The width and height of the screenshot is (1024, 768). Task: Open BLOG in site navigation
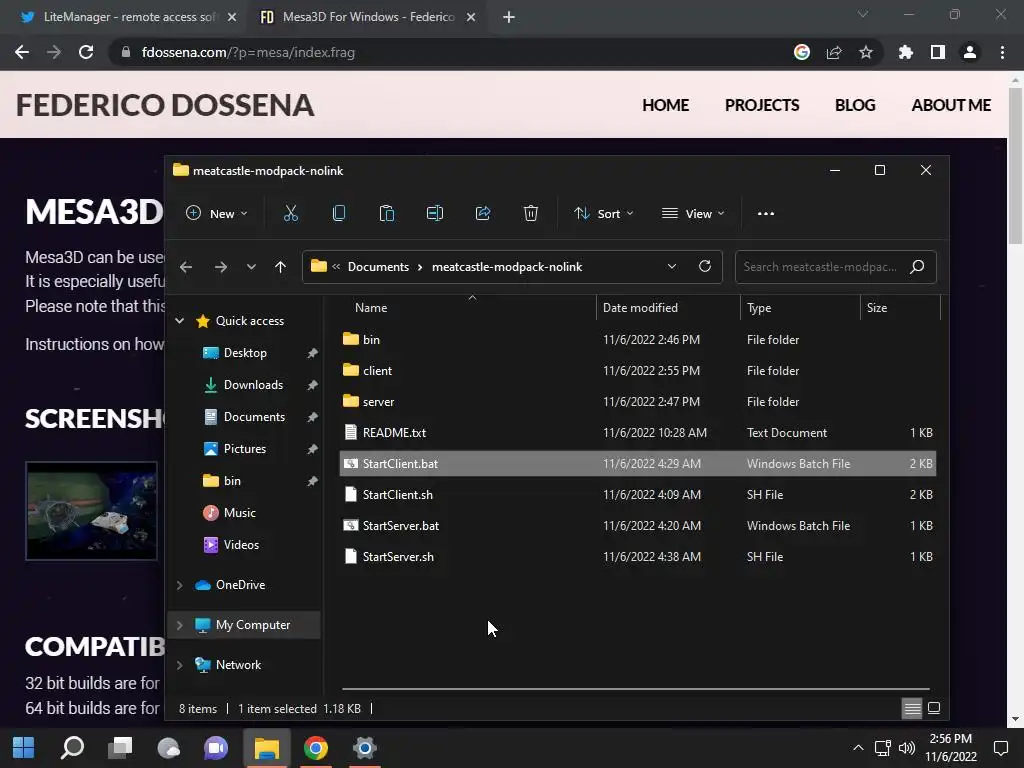[855, 105]
